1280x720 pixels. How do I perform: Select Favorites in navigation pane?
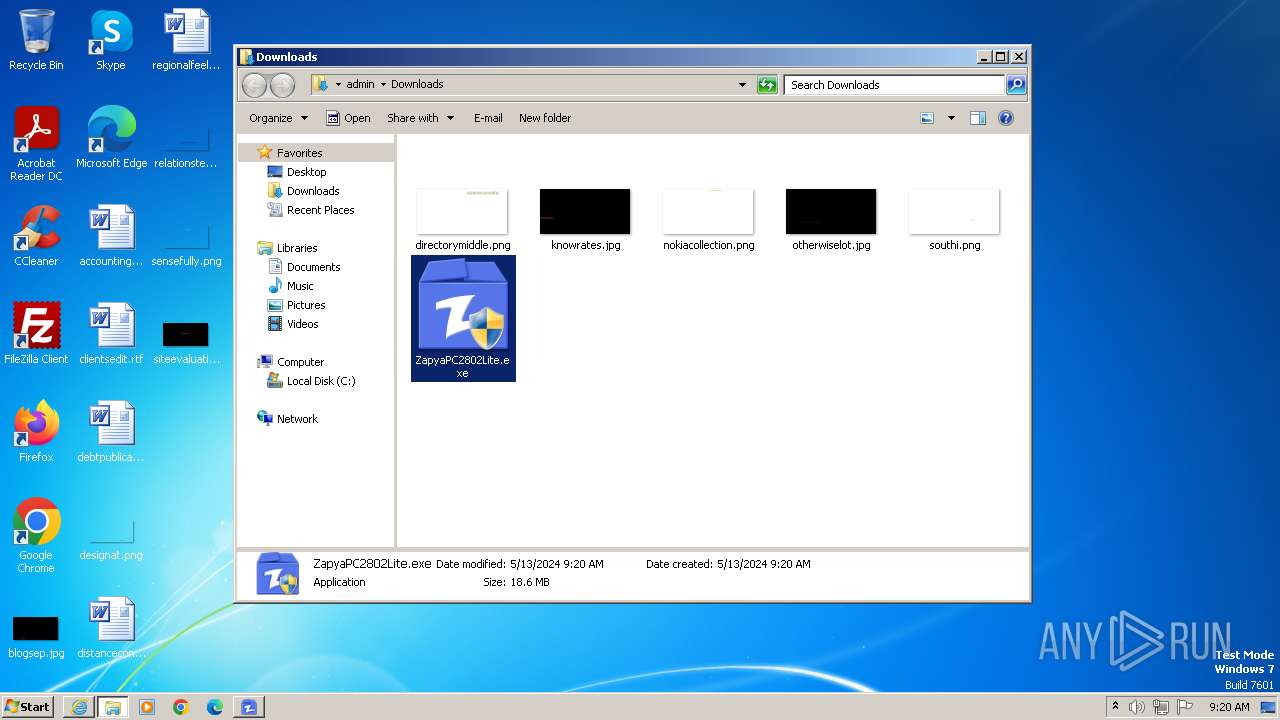point(299,153)
